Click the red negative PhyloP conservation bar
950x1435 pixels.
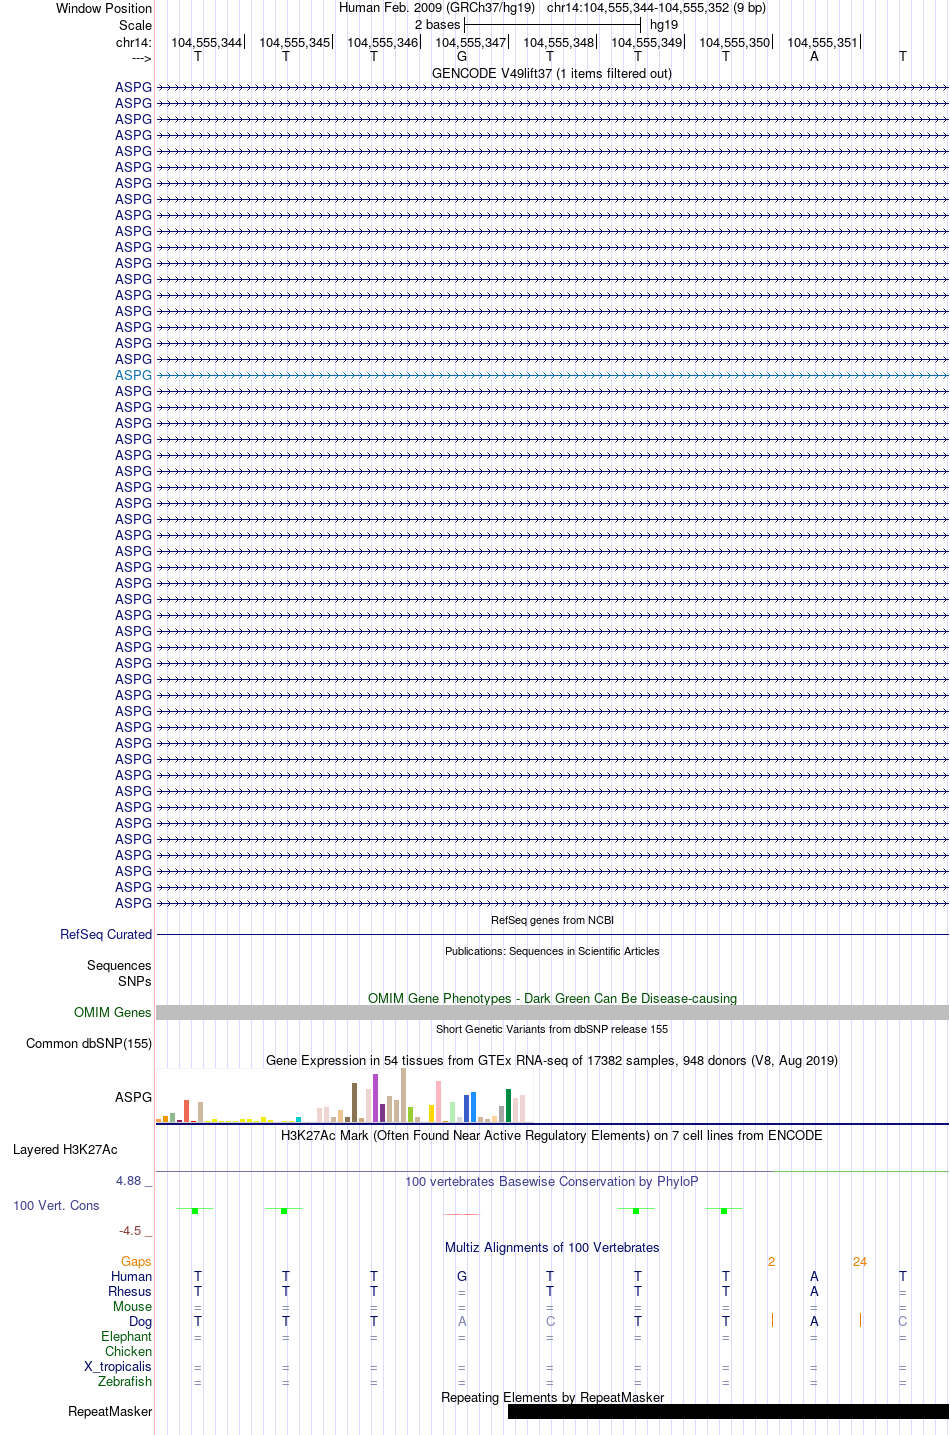(x=461, y=1214)
